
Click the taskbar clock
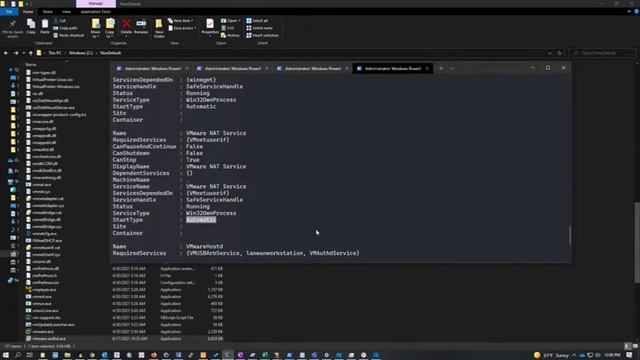point(612,355)
